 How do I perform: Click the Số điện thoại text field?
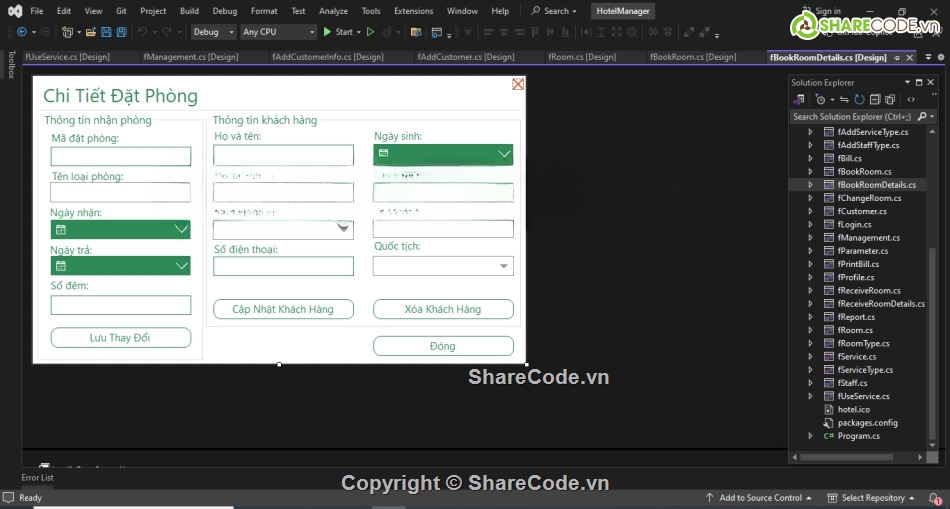coord(283,266)
